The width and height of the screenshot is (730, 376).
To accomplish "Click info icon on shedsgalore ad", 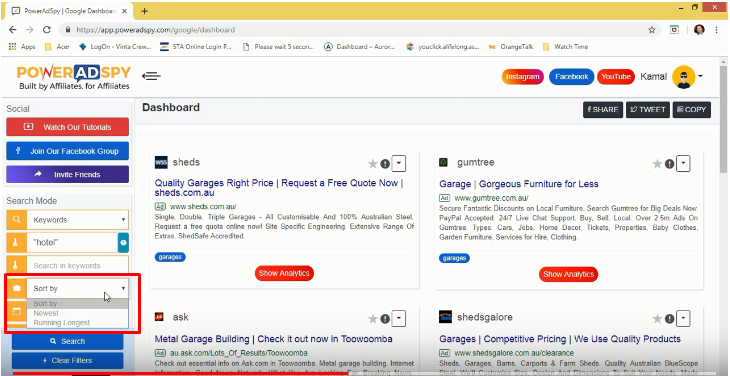I will pyautogui.click(x=669, y=319).
